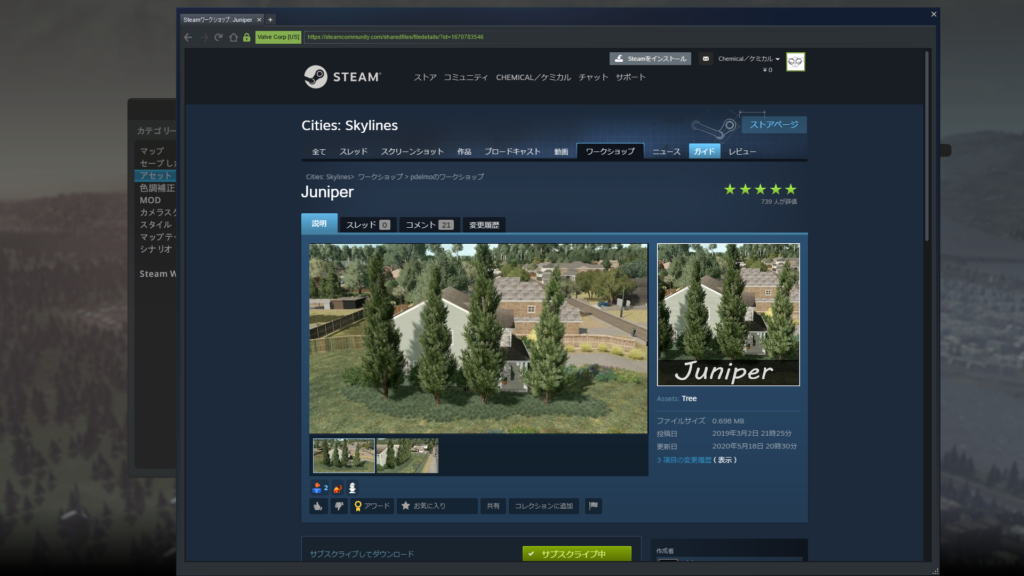The image size is (1024, 576).
Task: Select the second preview thumbnail
Action: [x=407, y=455]
